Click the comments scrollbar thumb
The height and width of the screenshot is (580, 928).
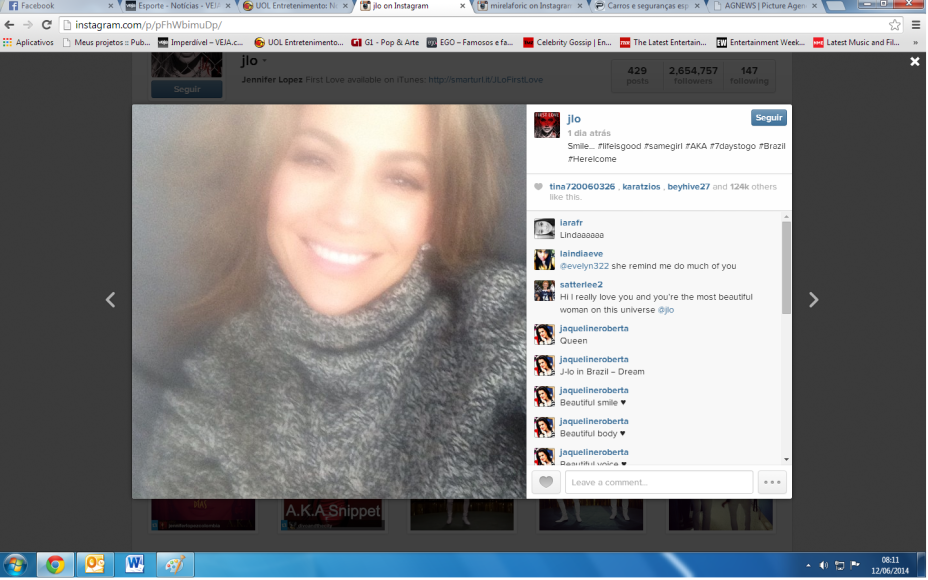[786, 268]
